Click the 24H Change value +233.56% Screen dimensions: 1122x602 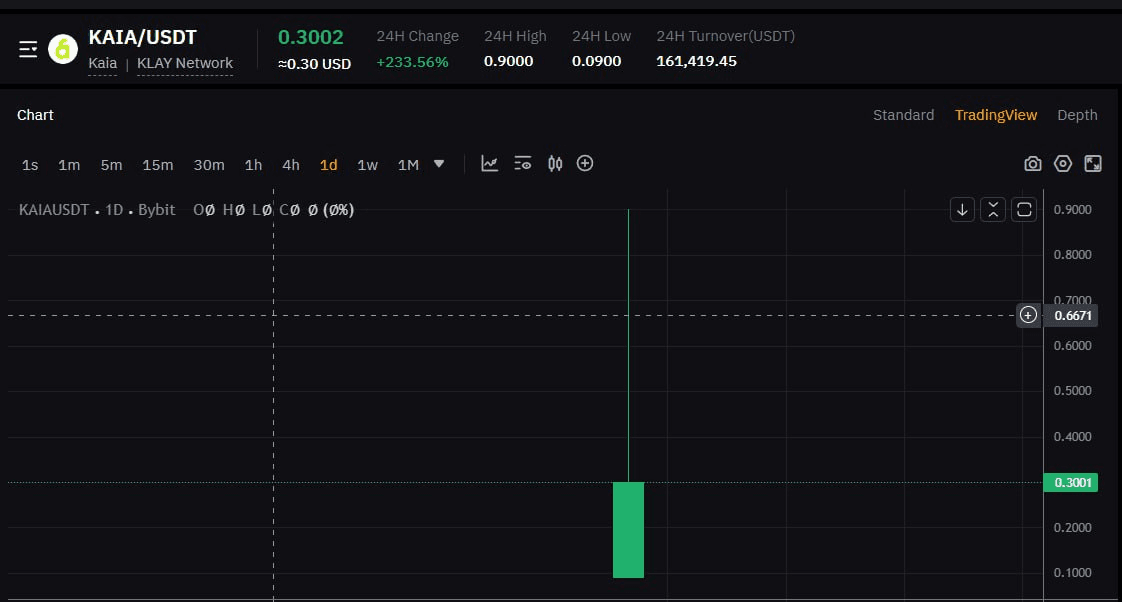[x=412, y=62]
